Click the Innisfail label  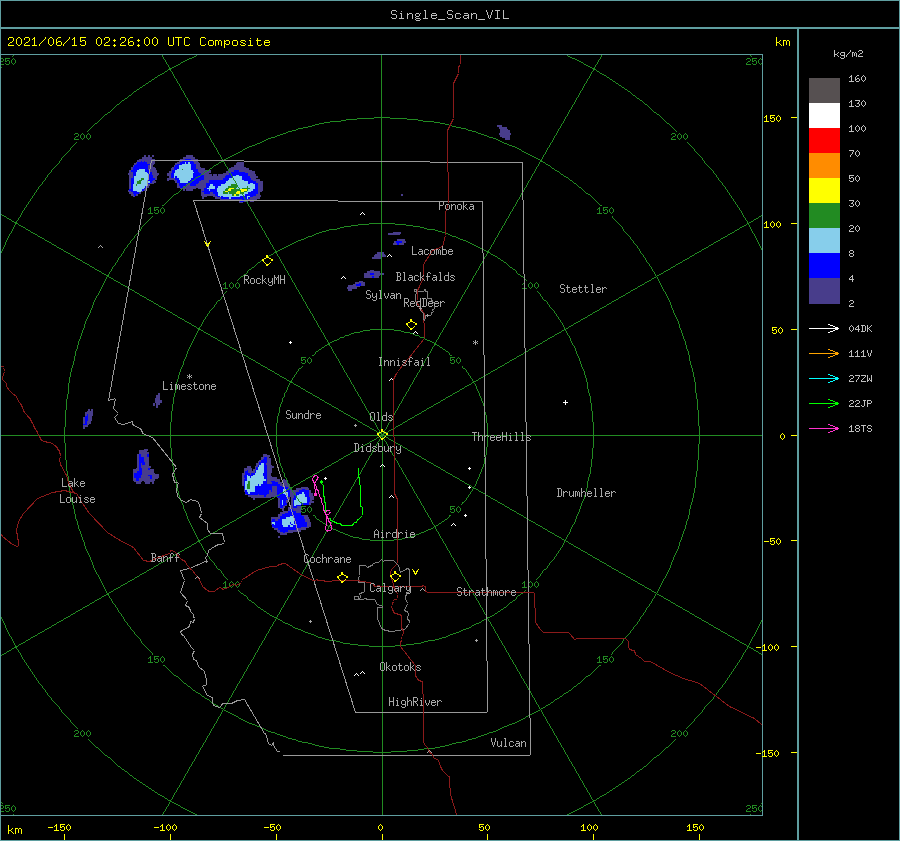pyautogui.click(x=404, y=362)
